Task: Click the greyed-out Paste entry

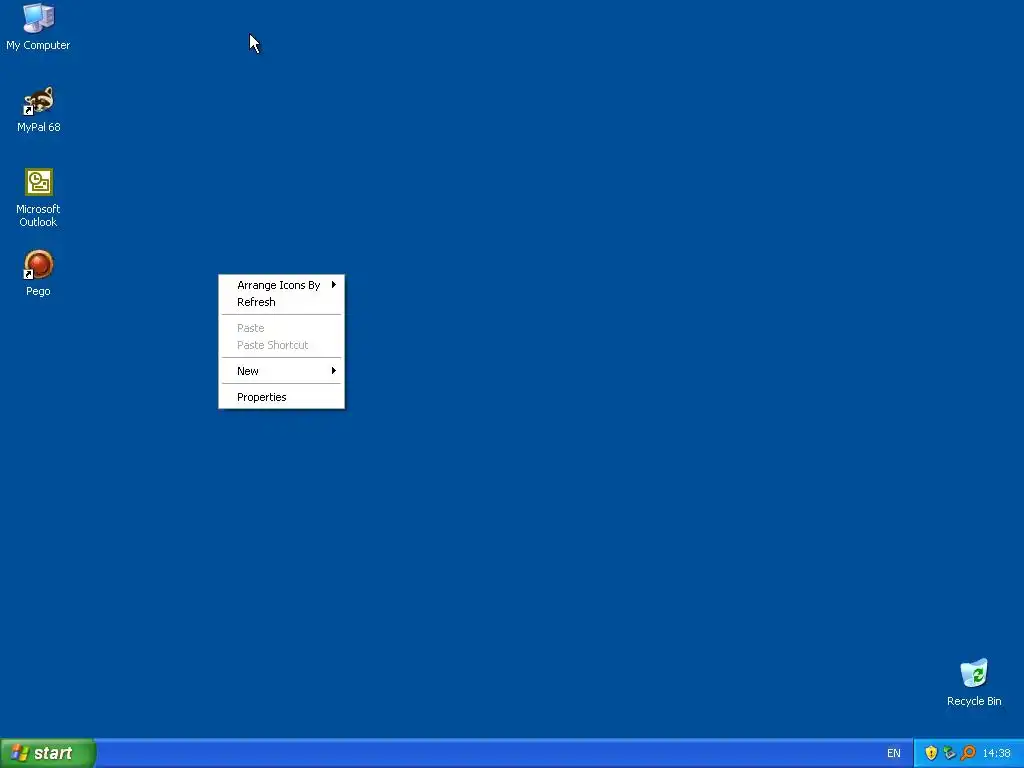Action: point(281,328)
